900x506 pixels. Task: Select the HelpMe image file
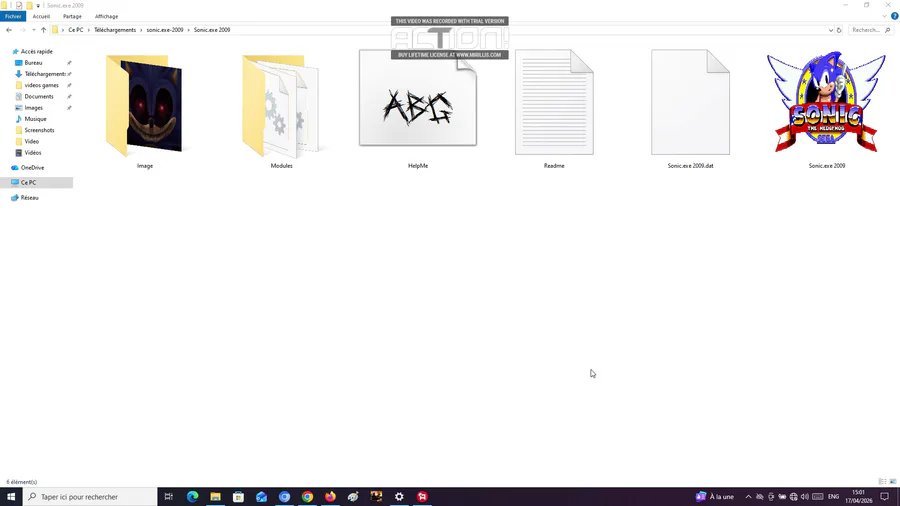click(x=418, y=98)
